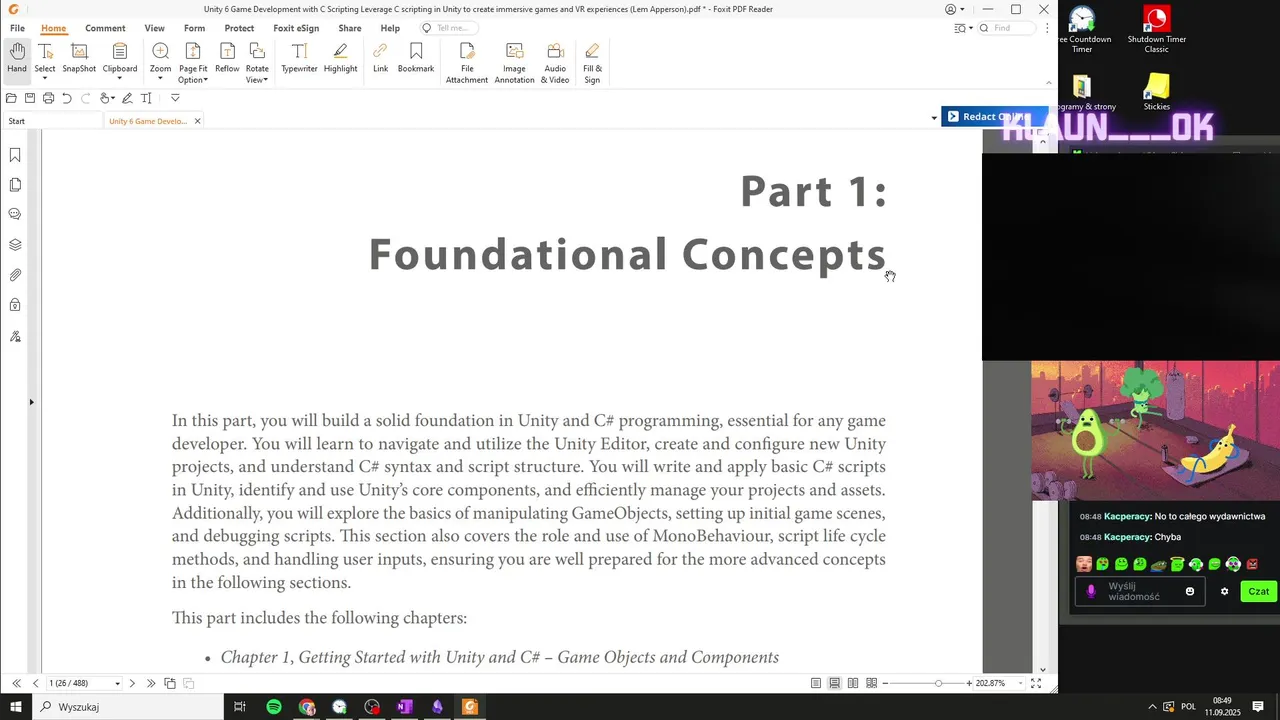This screenshot has width=1280, height=720.
Task: Open the document tab list dropdown arrow
Action: [934, 118]
